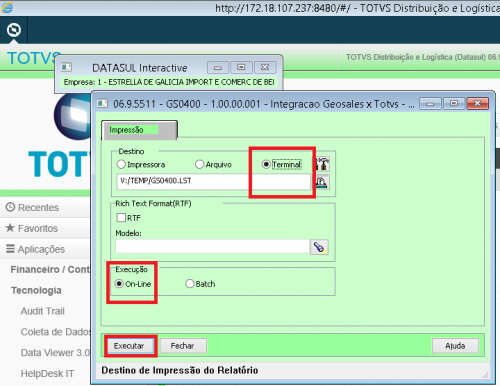The height and width of the screenshot is (386, 500).
Task: Open Audit Trail item
Action: click(43, 311)
